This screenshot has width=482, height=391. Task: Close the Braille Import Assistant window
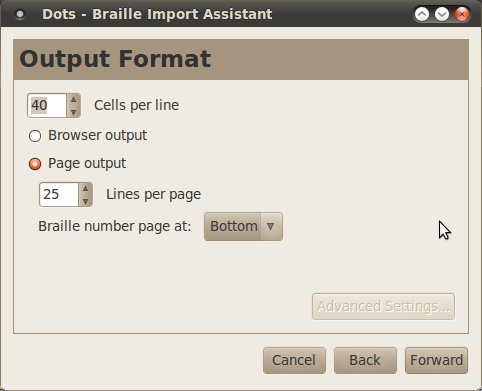[462, 14]
